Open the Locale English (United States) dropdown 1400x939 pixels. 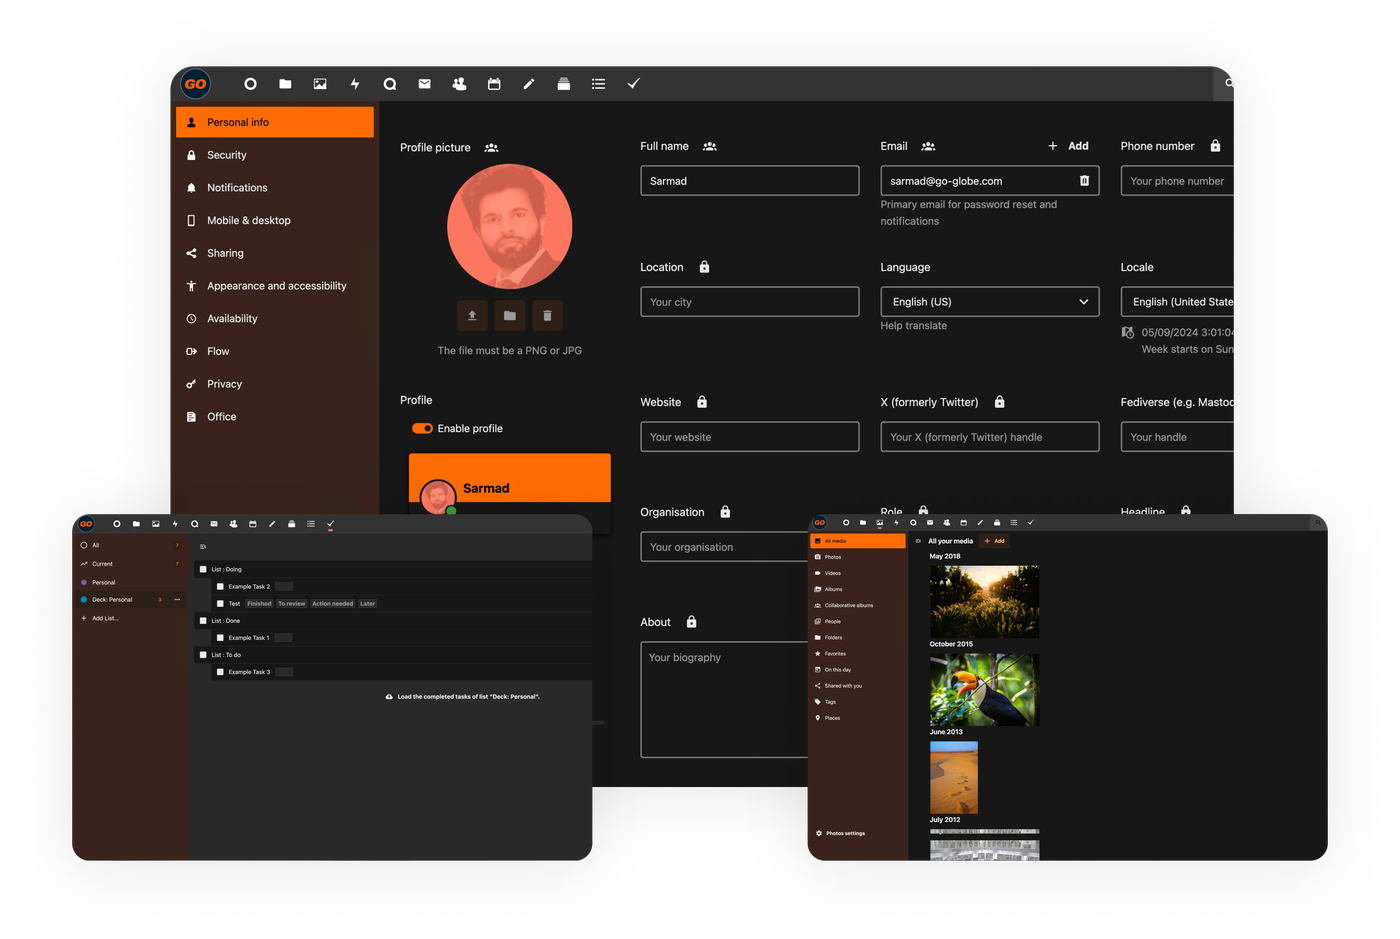[1180, 302]
